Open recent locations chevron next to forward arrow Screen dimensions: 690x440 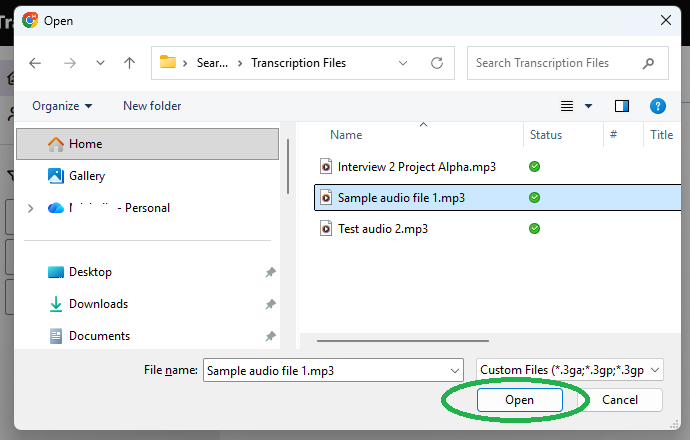tap(100, 63)
